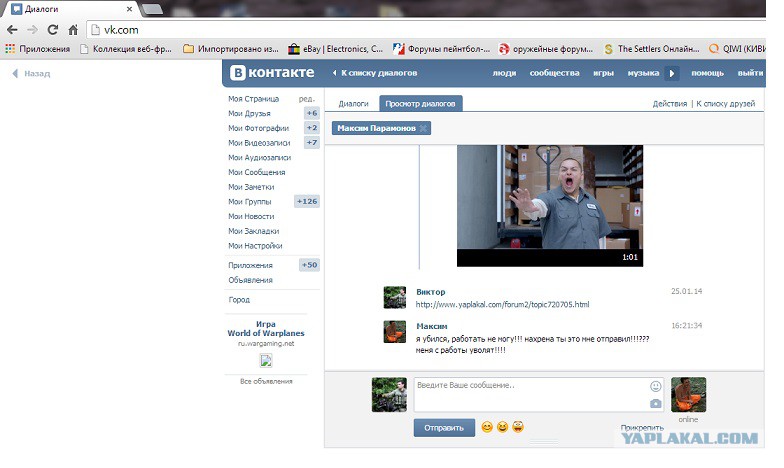Open сообщества in top menu
The width and height of the screenshot is (784, 468).
(x=554, y=73)
